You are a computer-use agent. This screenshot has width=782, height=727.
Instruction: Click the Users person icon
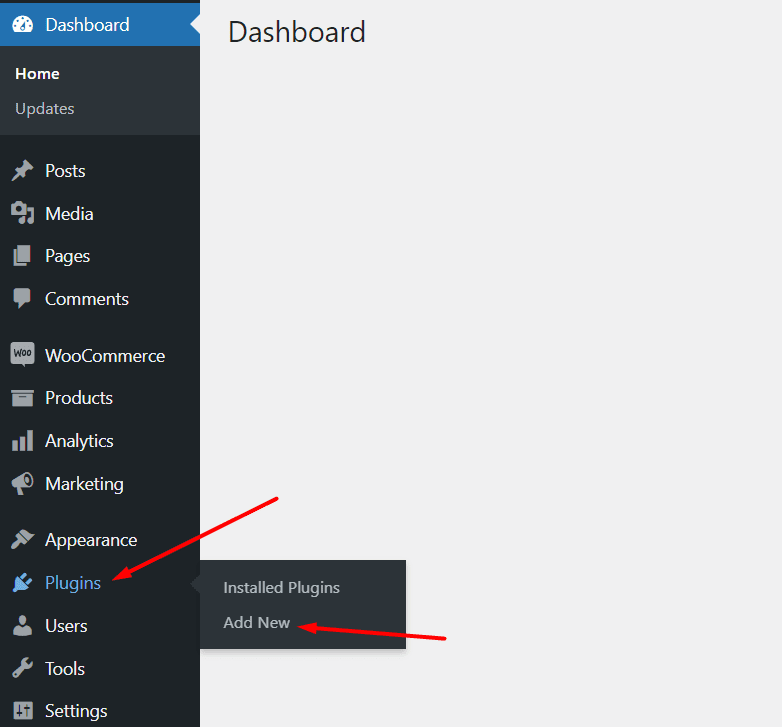pos(22,626)
